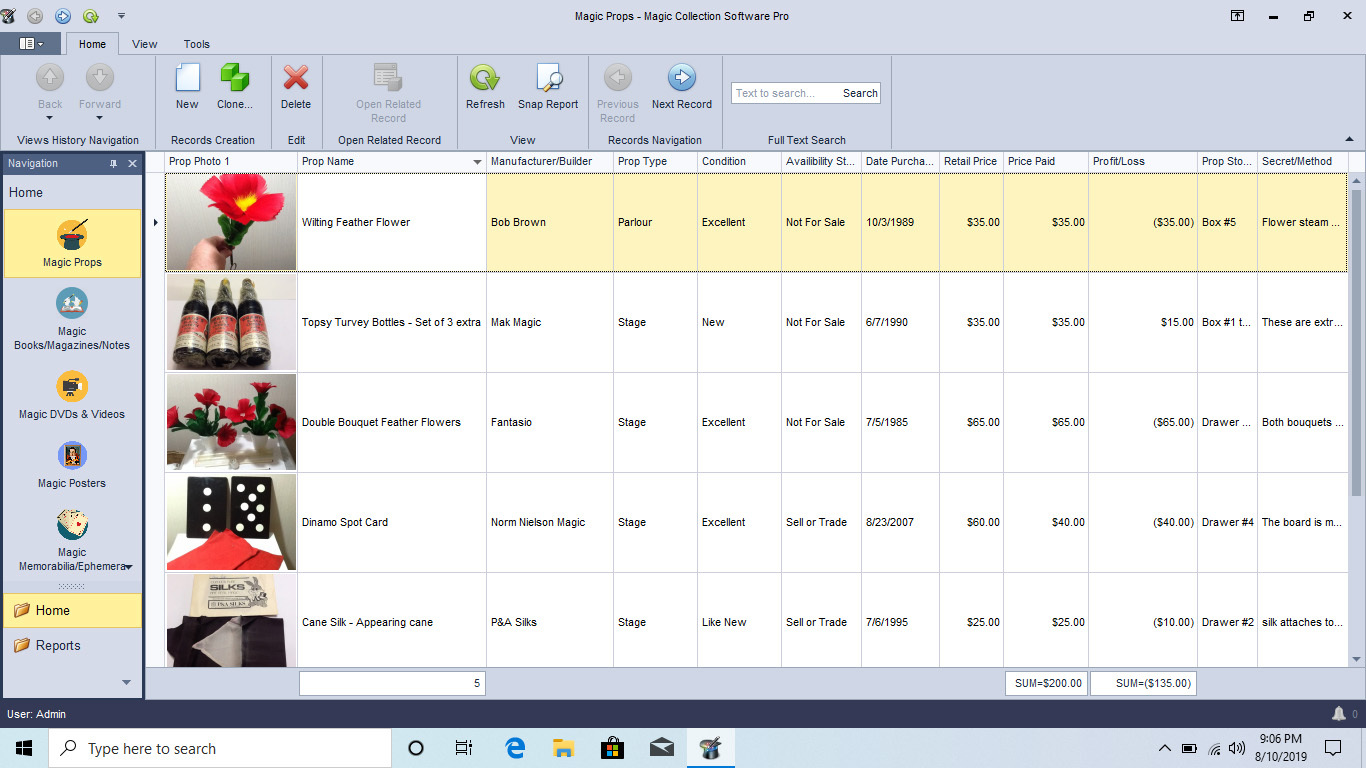Click the Search button
The image size is (1366, 768).
[860, 93]
